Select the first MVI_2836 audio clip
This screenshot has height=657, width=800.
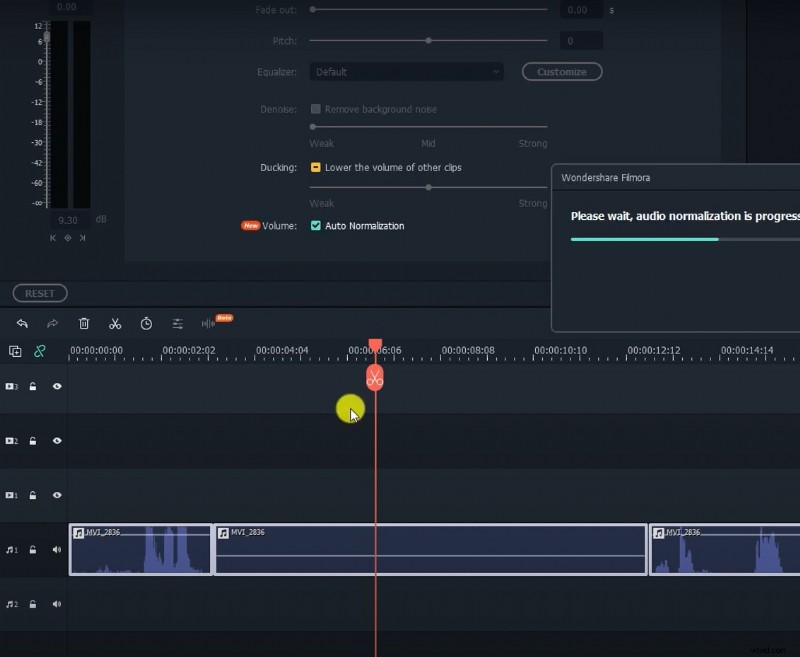click(140, 549)
